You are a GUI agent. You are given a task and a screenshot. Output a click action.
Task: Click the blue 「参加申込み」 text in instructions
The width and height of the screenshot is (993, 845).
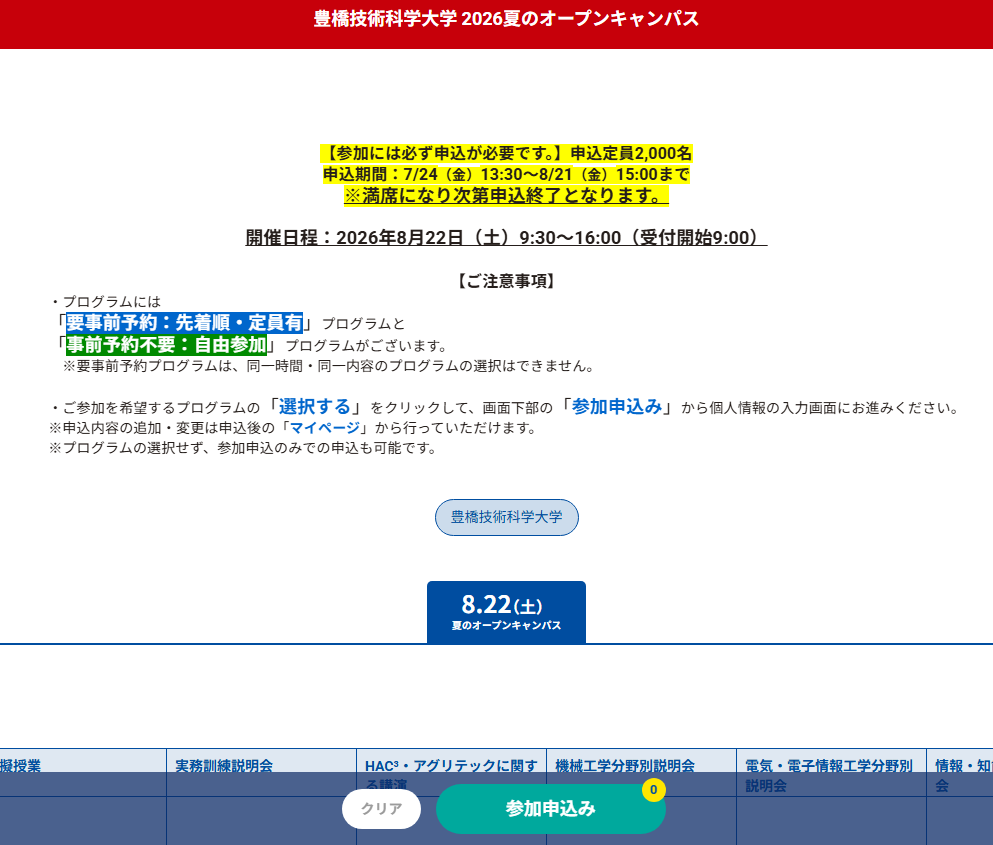[617, 407]
